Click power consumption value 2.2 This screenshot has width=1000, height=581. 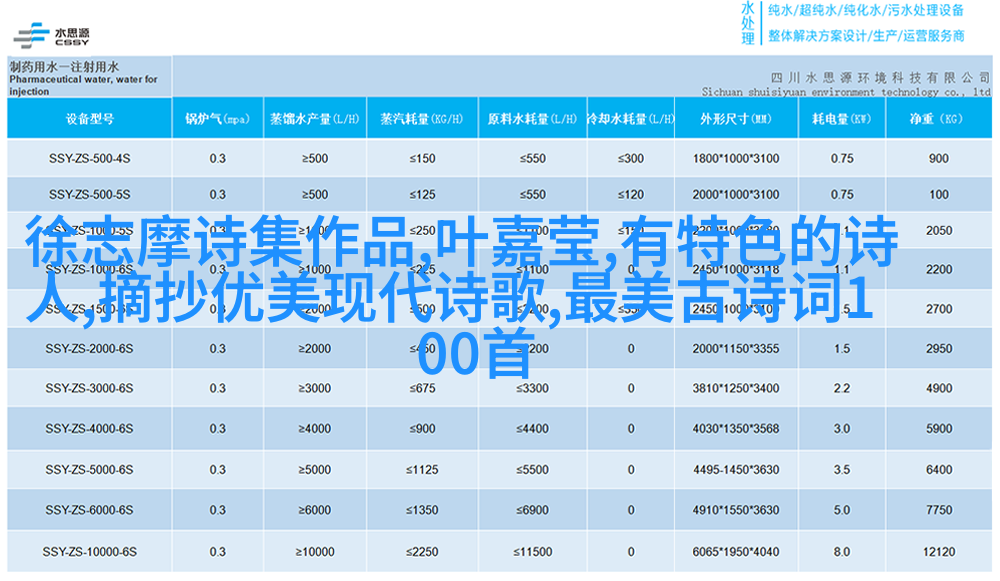pos(842,388)
